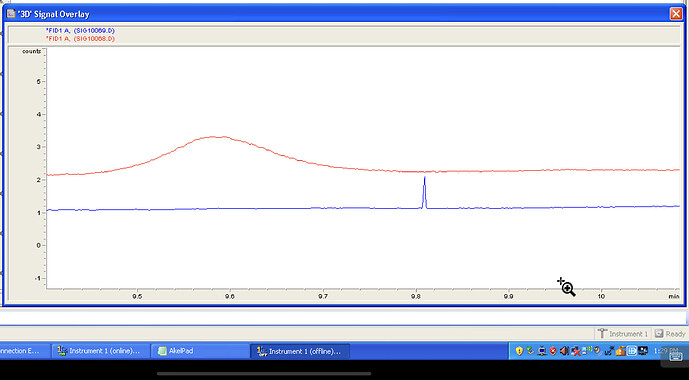Screen dimensions: 689x380
Task: Click the orange lock tray icon
Action: coord(620,351)
